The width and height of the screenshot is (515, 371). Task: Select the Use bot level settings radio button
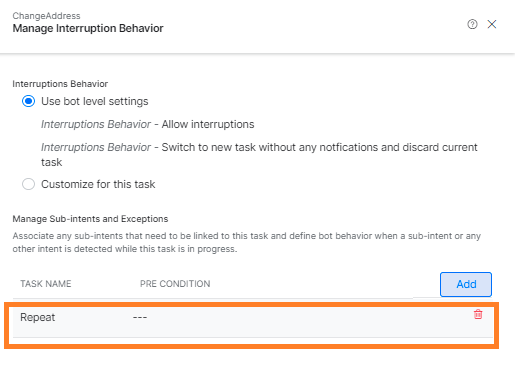28,101
